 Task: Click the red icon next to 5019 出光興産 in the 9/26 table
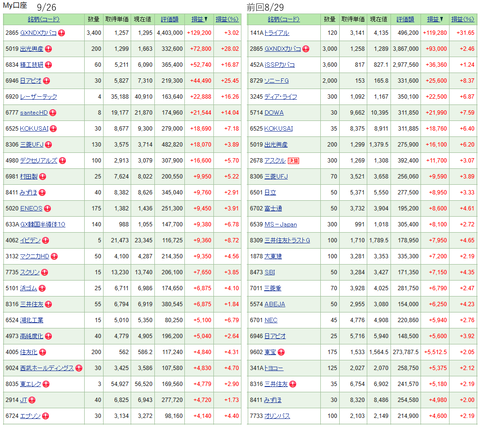coord(48,49)
